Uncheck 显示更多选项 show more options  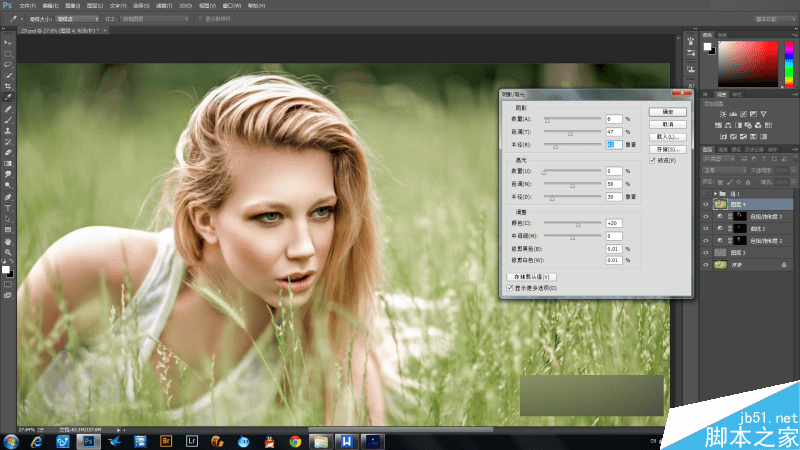[511, 288]
